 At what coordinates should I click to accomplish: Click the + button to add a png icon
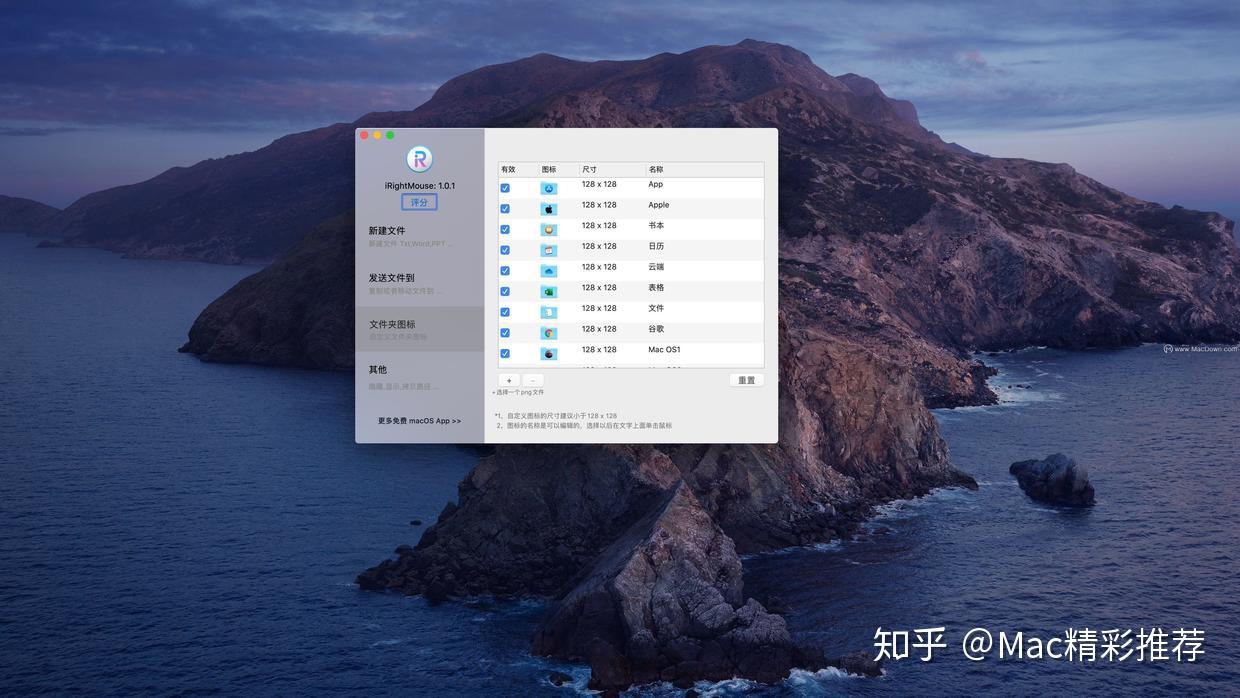(509, 380)
